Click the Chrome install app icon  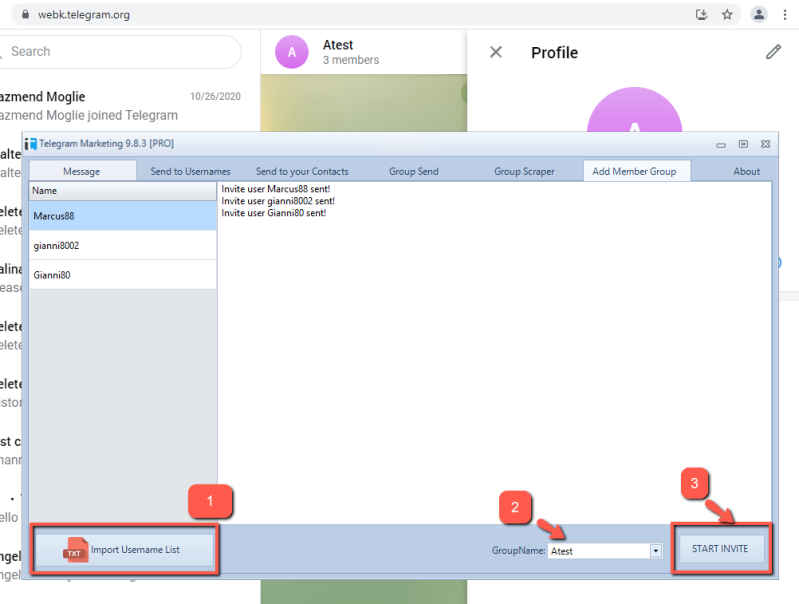pos(701,15)
